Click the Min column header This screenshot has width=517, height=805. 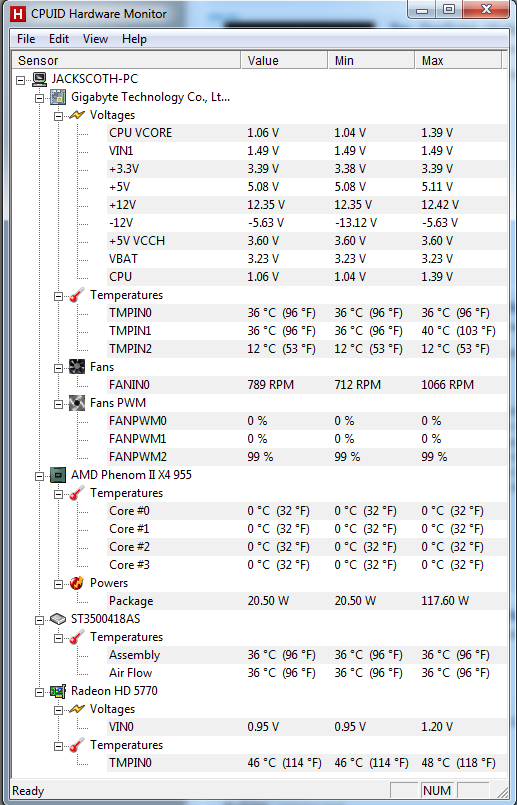[371, 61]
